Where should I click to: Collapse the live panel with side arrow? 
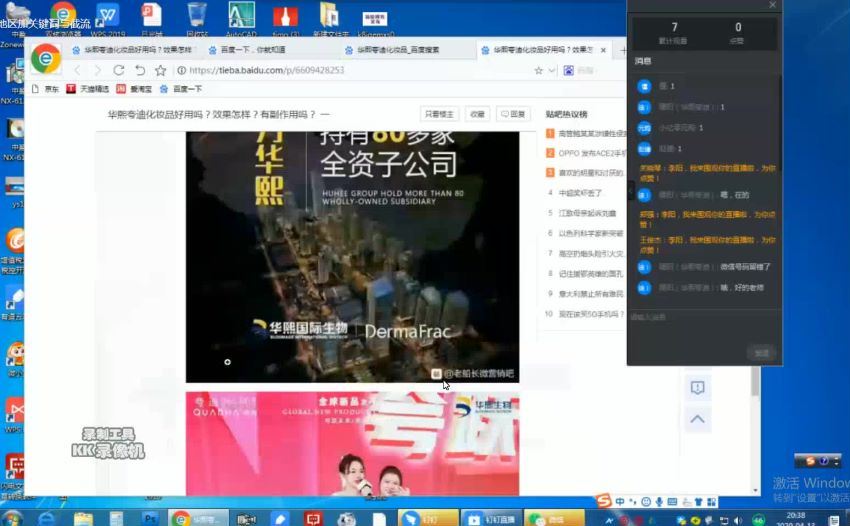click(630, 191)
